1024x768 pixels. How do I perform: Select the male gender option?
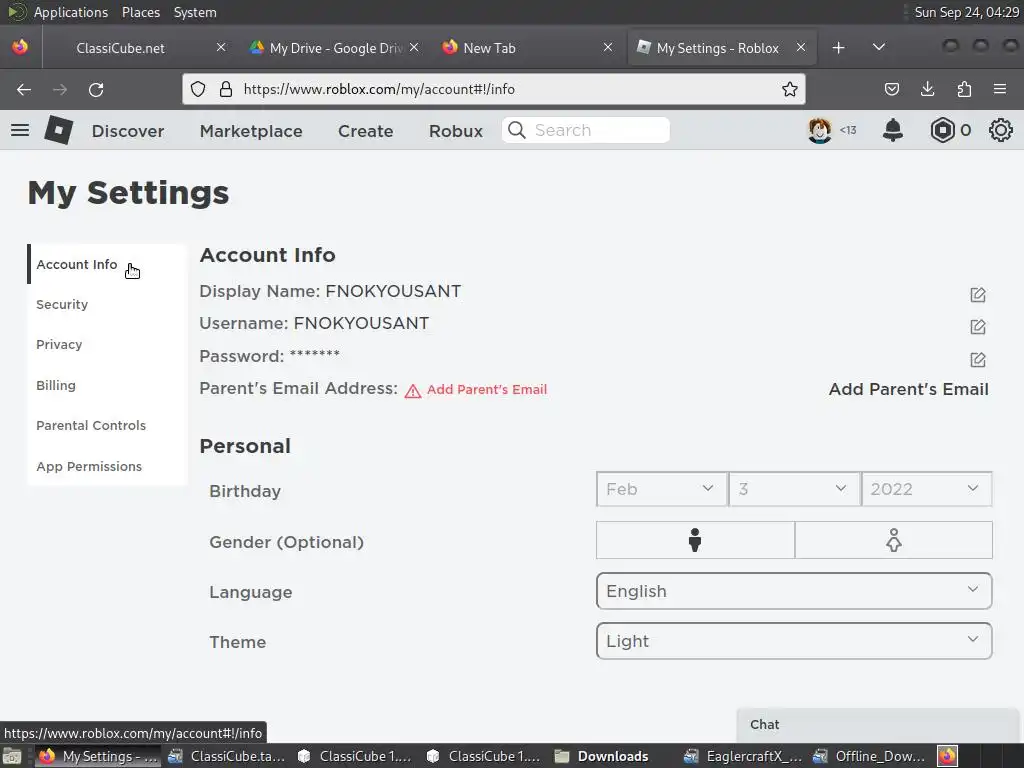click(695, 540)
